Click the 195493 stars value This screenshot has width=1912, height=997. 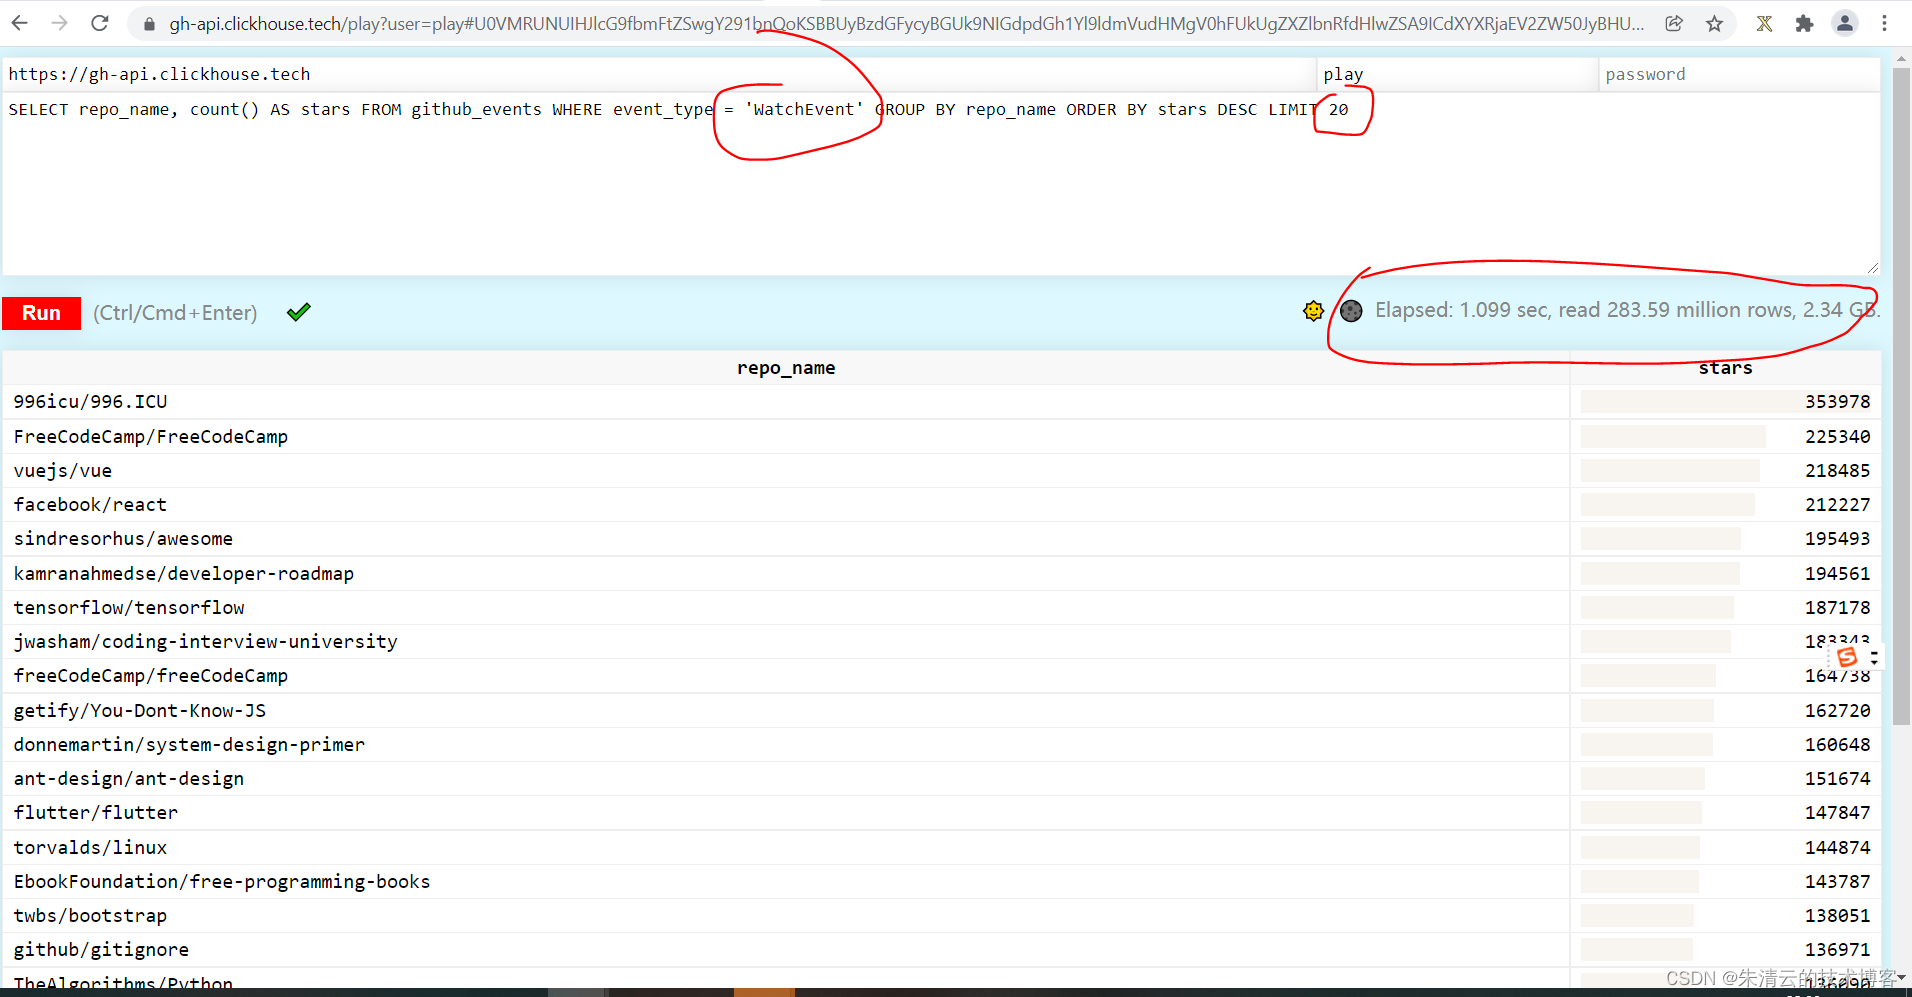coord(1837,539)
